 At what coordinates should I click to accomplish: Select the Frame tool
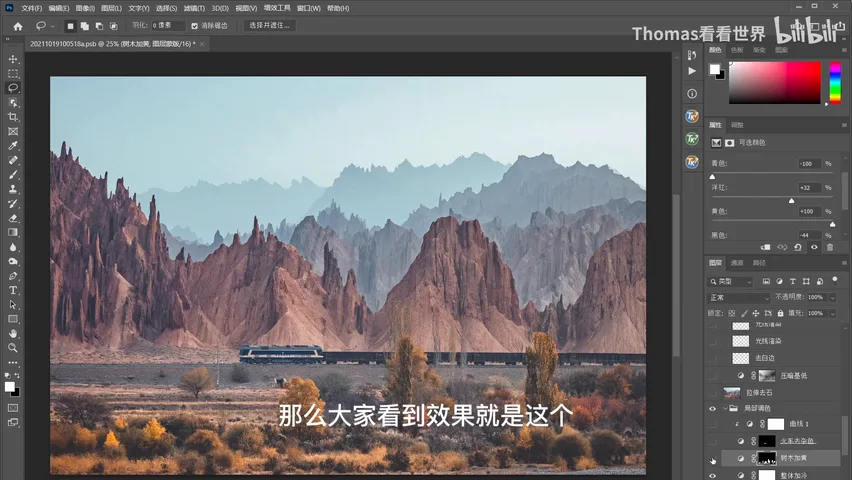(x=13, y=132)
